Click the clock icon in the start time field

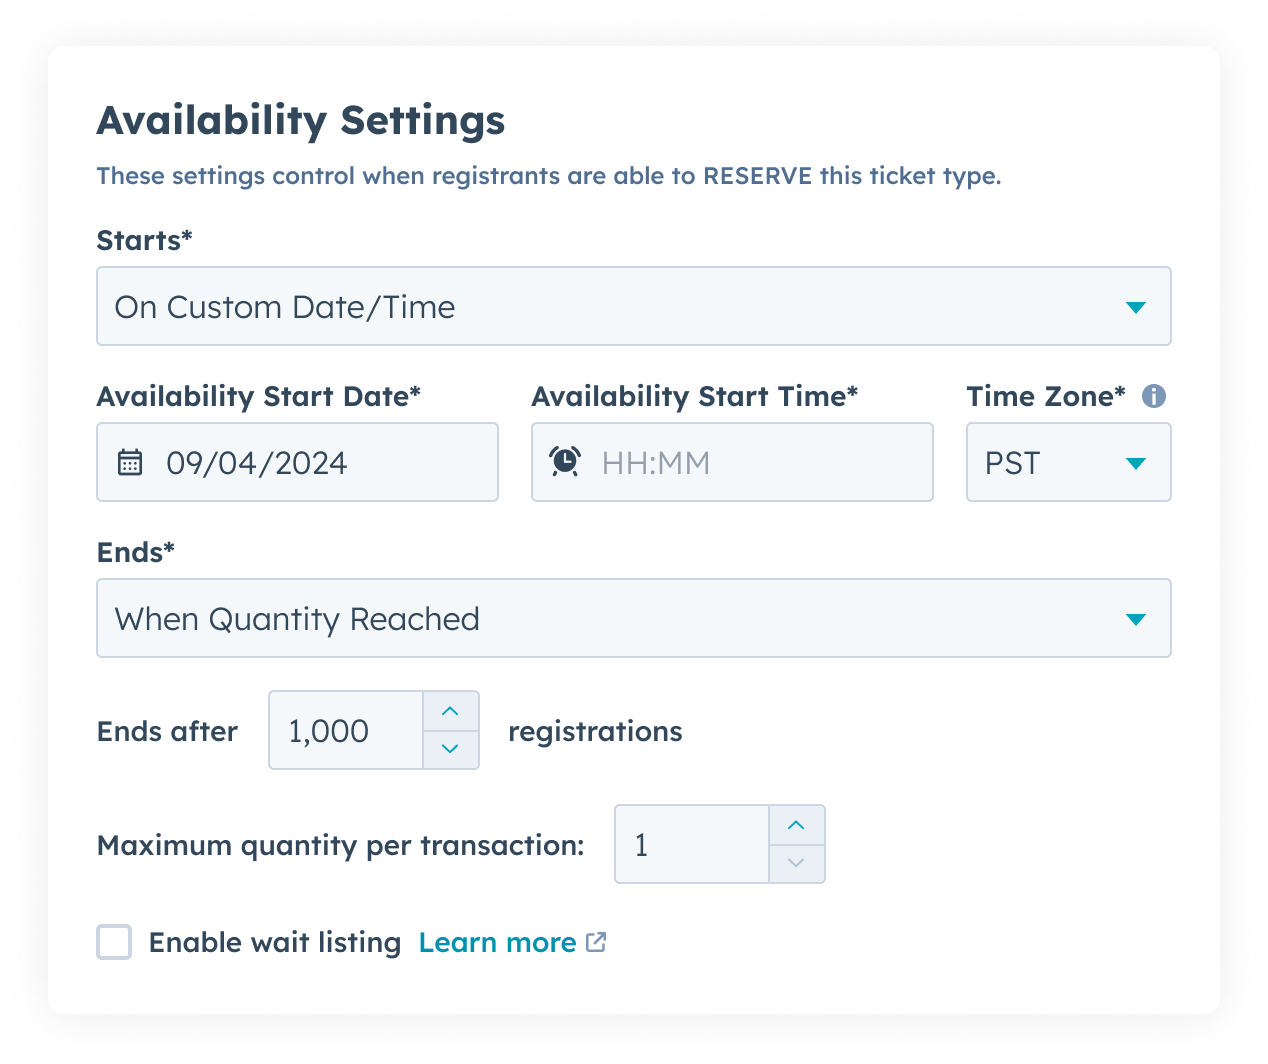coord(565,462)
